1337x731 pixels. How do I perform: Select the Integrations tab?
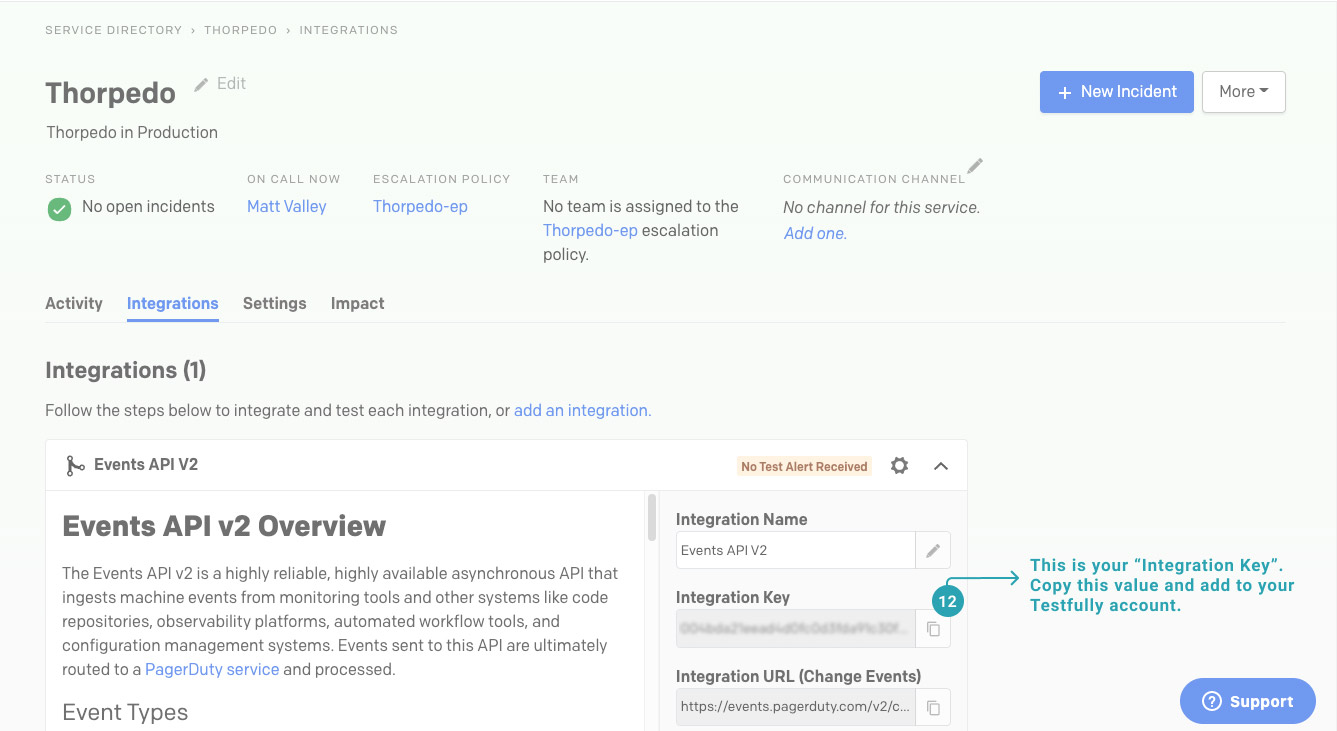point(173,303)
